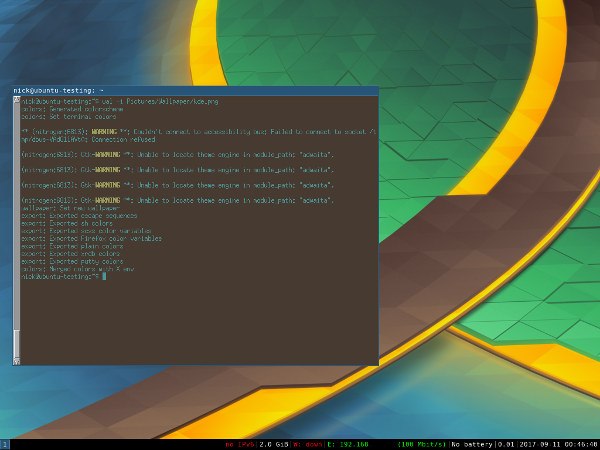Image resolution: width=600 pixels, height=450 pixels.
Task: Click 'wallpaper: Set new wallpaper' line
Action: tap(71, 208)
